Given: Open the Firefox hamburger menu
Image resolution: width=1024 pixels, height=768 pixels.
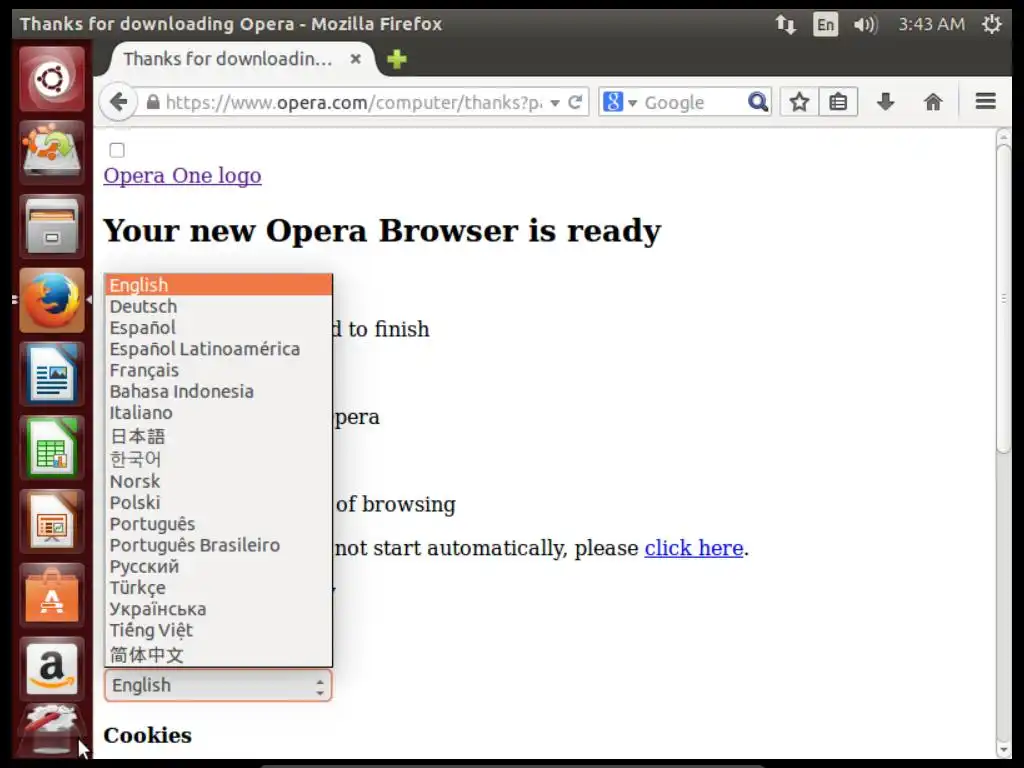Looking at the screenshot, I should (985, 101).
